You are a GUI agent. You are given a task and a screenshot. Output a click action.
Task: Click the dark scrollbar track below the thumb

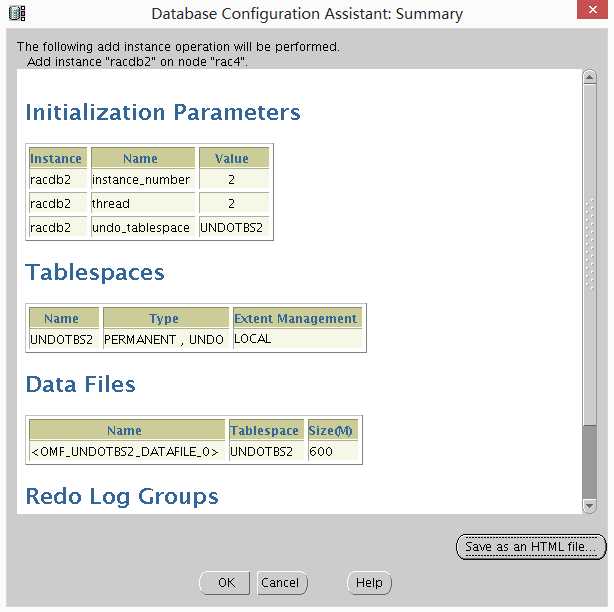(589, 460)
